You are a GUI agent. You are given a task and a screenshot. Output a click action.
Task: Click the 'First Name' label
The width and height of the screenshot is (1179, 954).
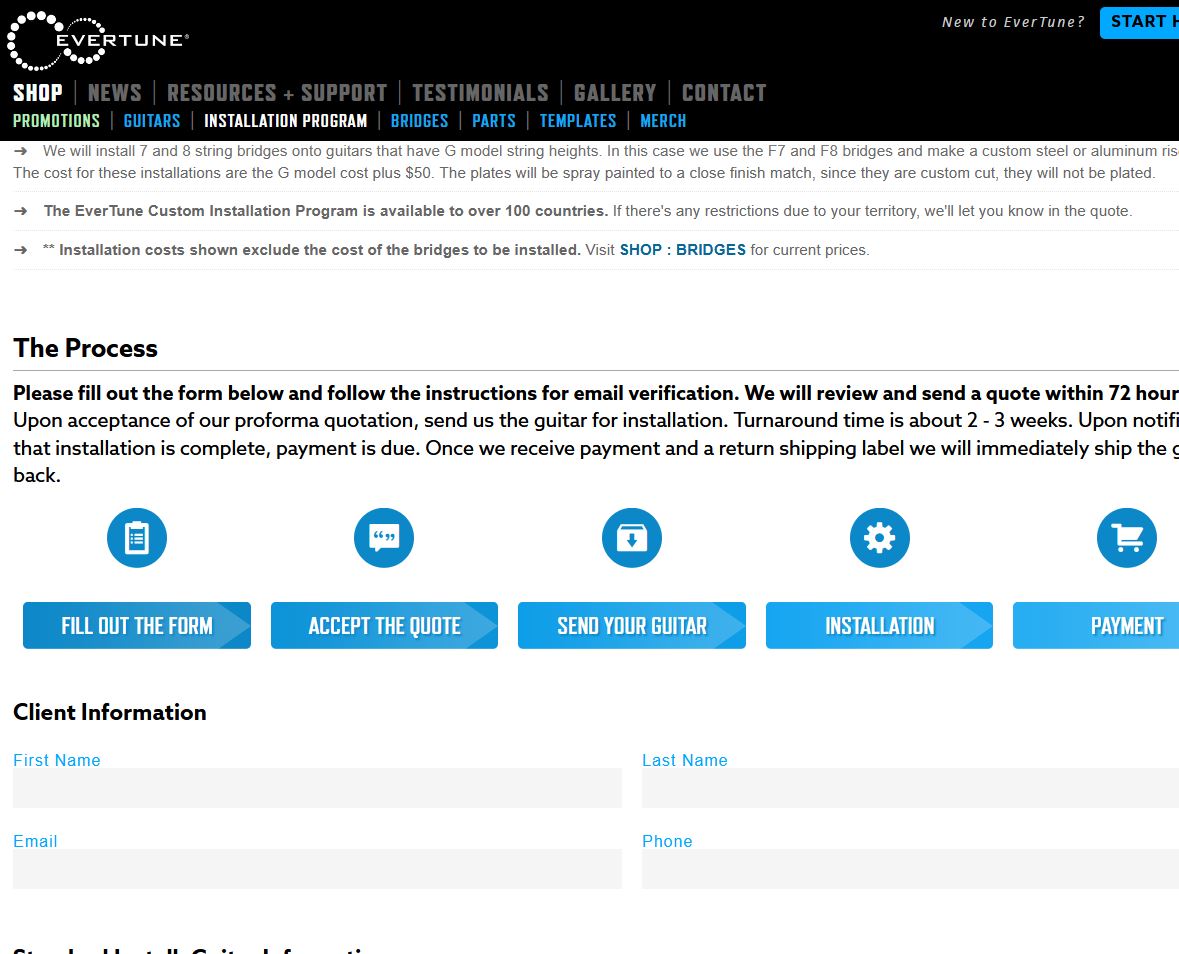[x=56, y=760]
